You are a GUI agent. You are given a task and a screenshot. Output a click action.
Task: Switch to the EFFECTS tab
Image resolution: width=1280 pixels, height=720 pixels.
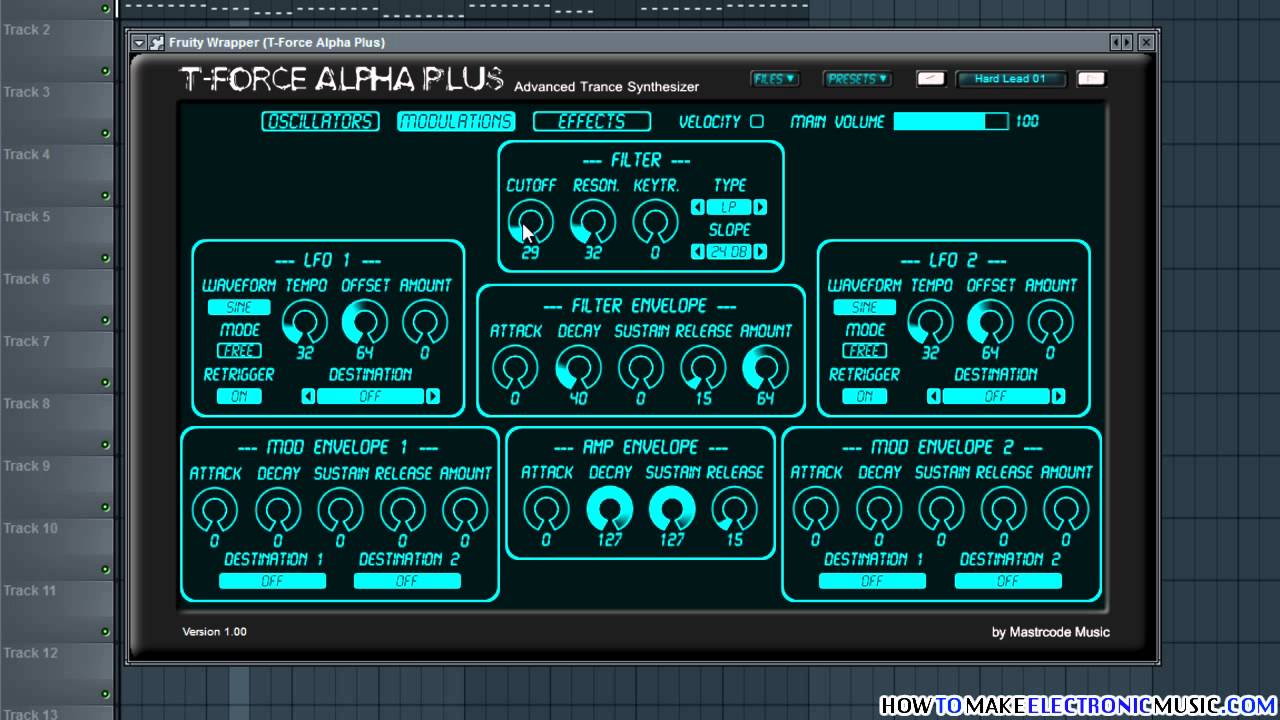[592, 121]
